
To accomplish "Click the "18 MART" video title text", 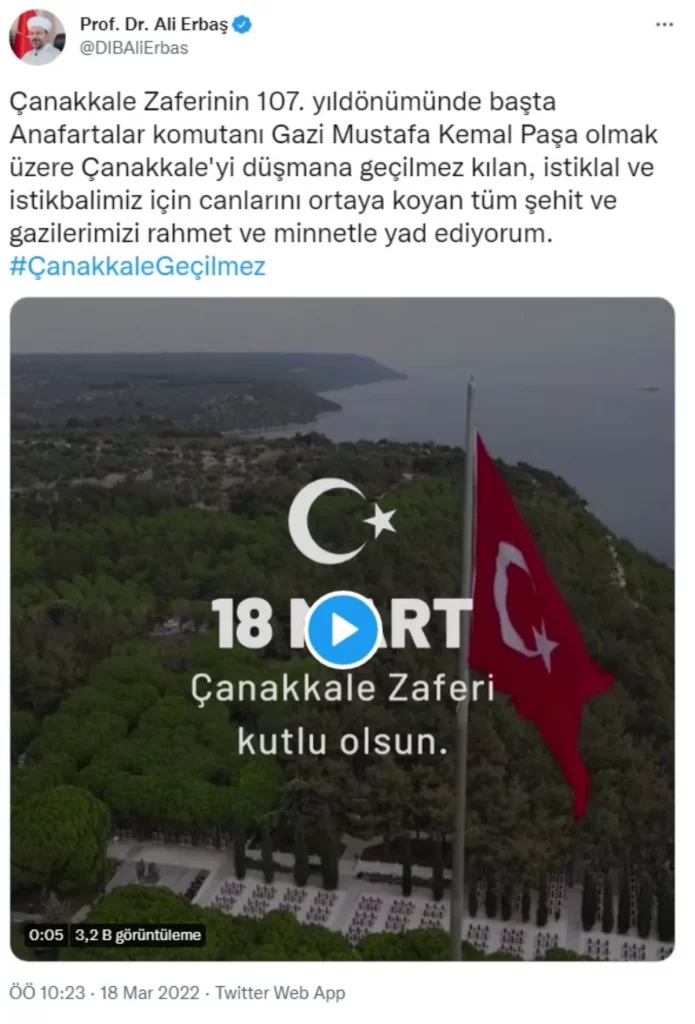I will tap(342, 625).
